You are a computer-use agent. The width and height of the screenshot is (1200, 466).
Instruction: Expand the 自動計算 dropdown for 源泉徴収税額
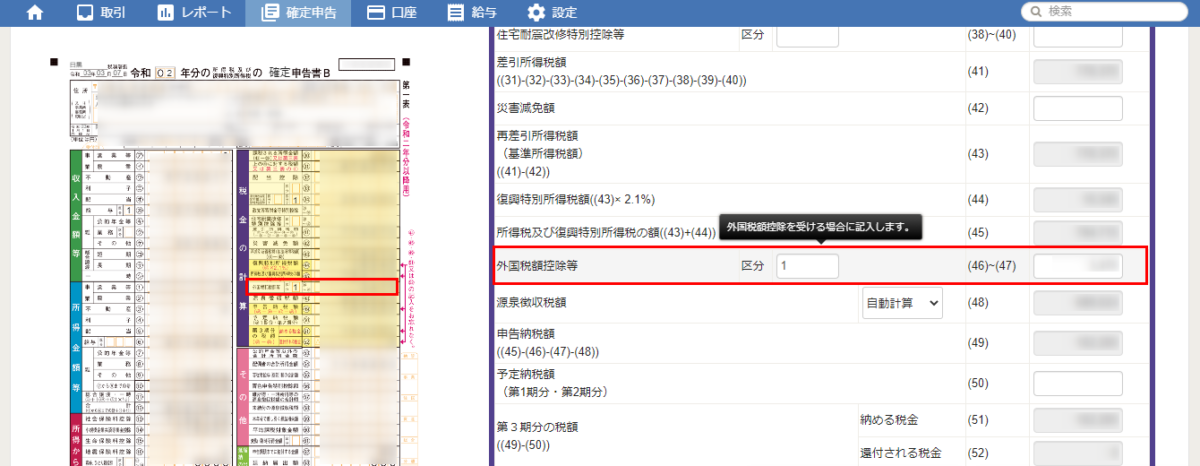(902, 302)
